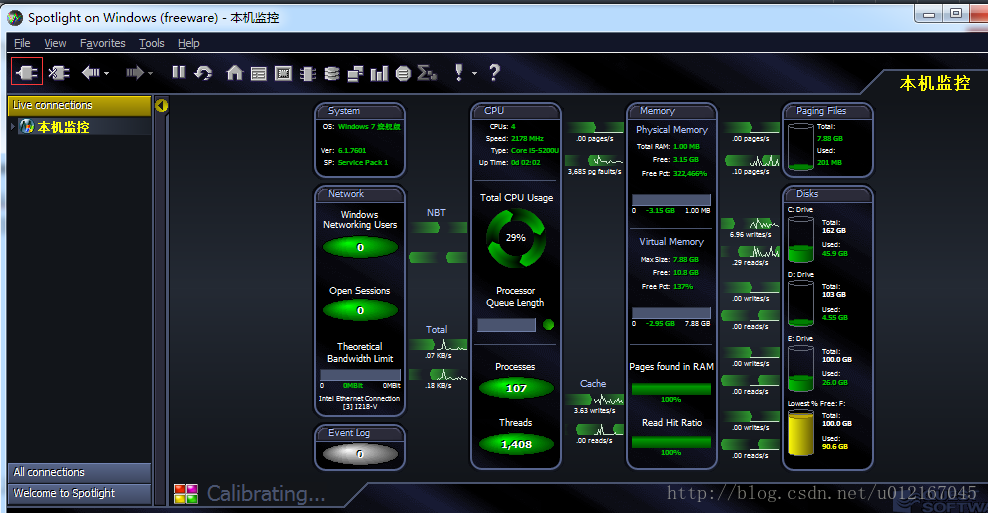Click the C: Drive cylinder icon
The width and height of the screenshot is (988, 513).
pos(801,239)
